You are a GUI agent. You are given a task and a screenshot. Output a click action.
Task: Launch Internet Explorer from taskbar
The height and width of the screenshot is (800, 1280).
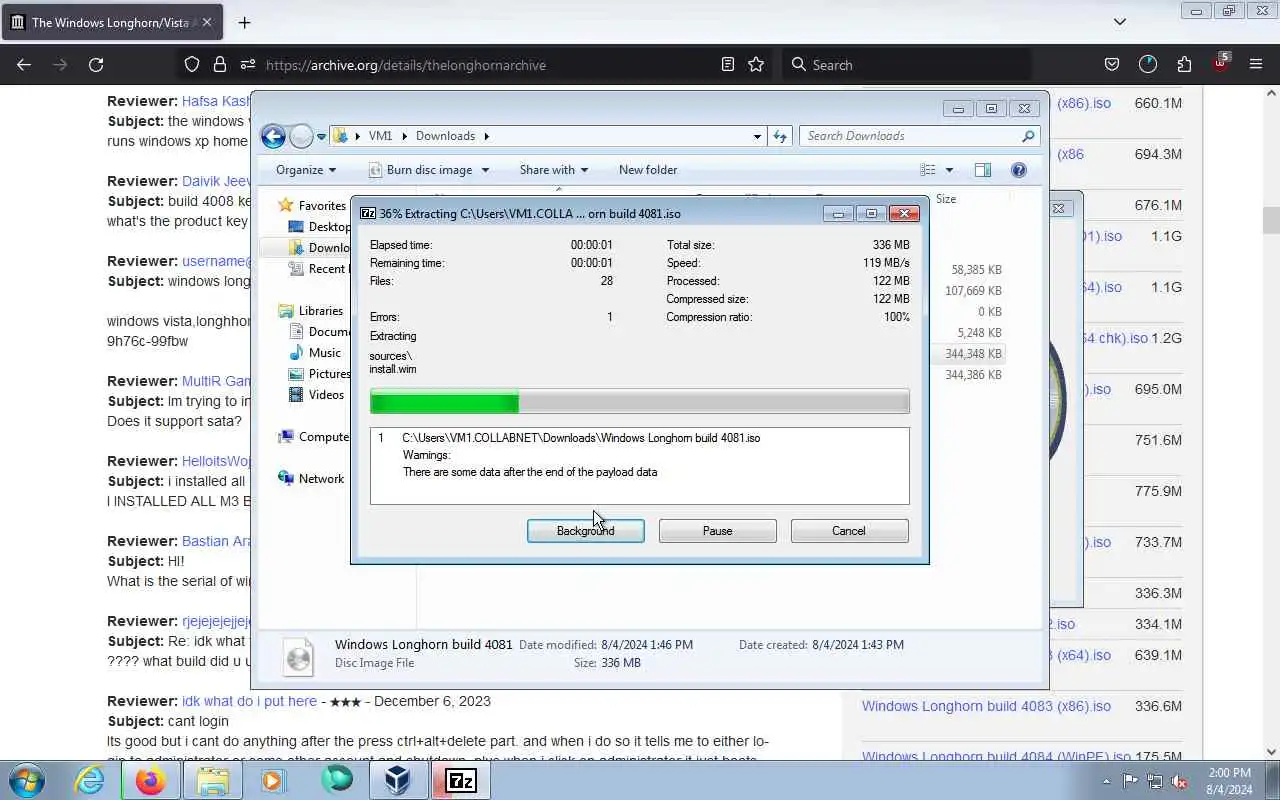click(90, 780)
